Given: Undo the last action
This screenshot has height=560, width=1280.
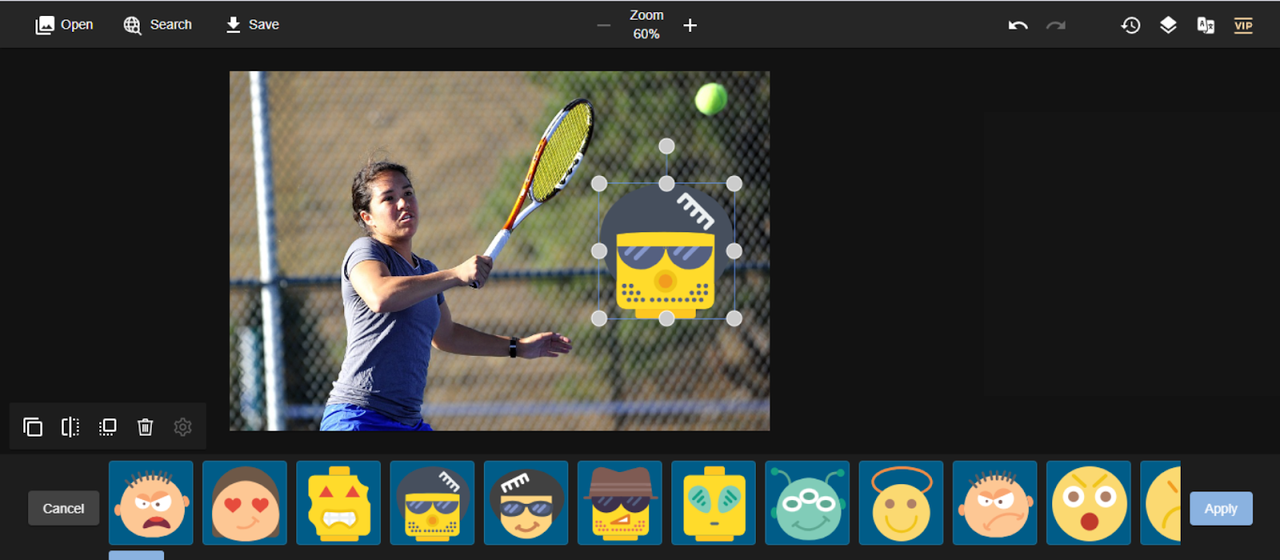Looking at the screenshot, I should click(1018, 25).
